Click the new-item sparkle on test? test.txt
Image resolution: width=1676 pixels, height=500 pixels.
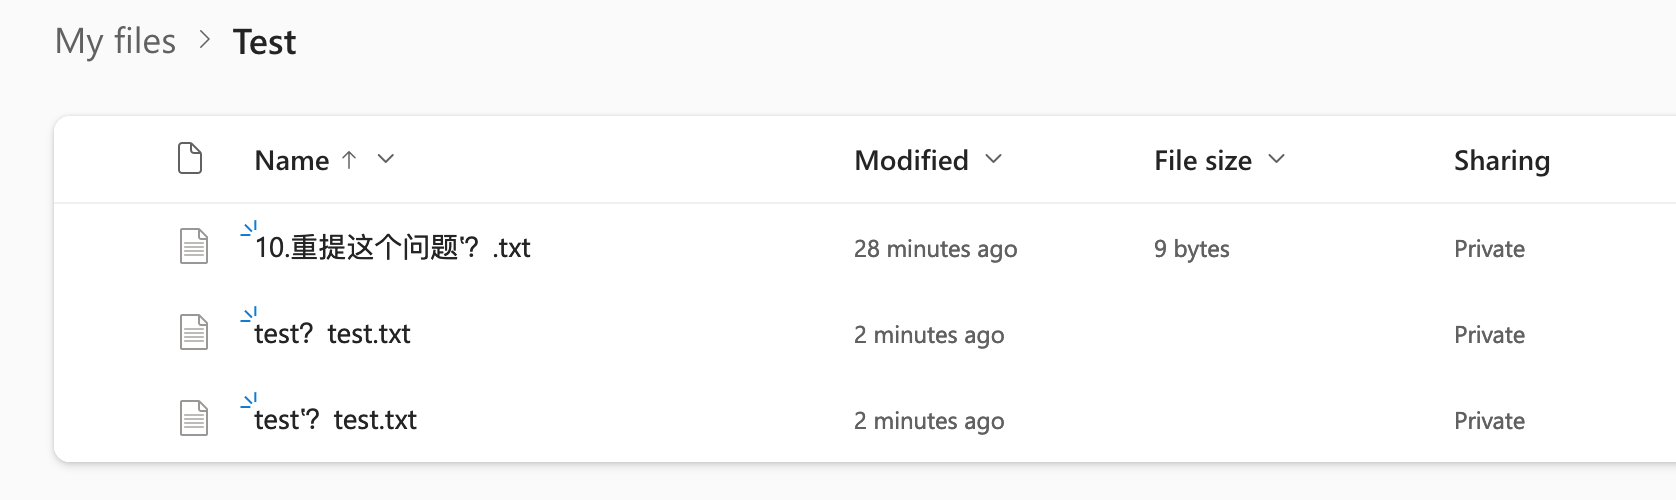(x=249, y=316)
